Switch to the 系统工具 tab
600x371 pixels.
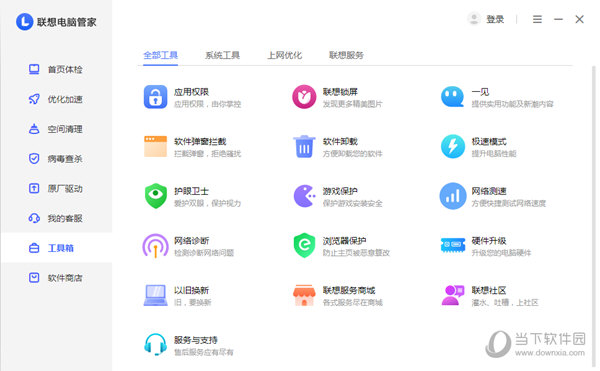222,55
